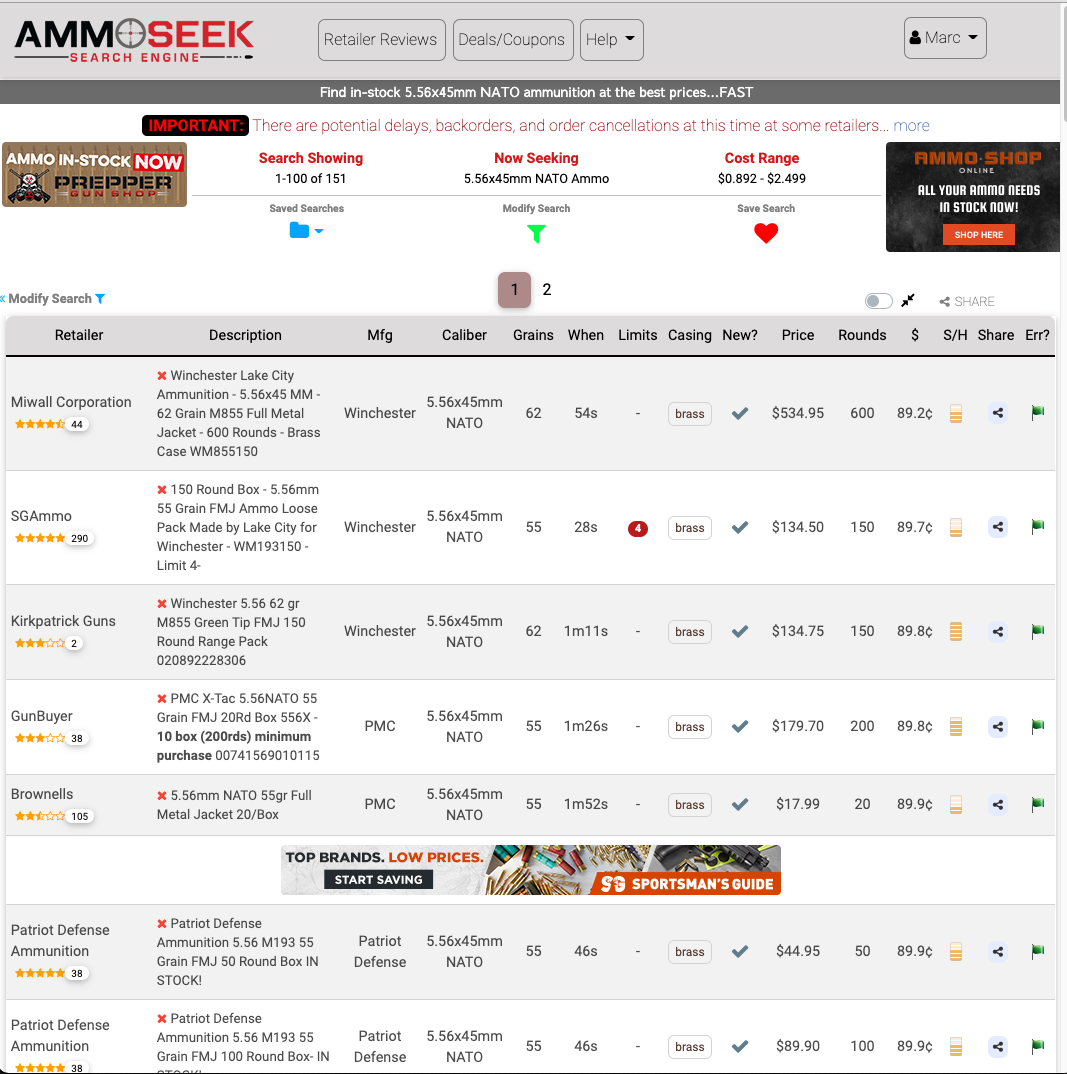Click the 'more' link in the important notice
The width and height of the screenshot is (1067, 1074).
tap(911, 126)
